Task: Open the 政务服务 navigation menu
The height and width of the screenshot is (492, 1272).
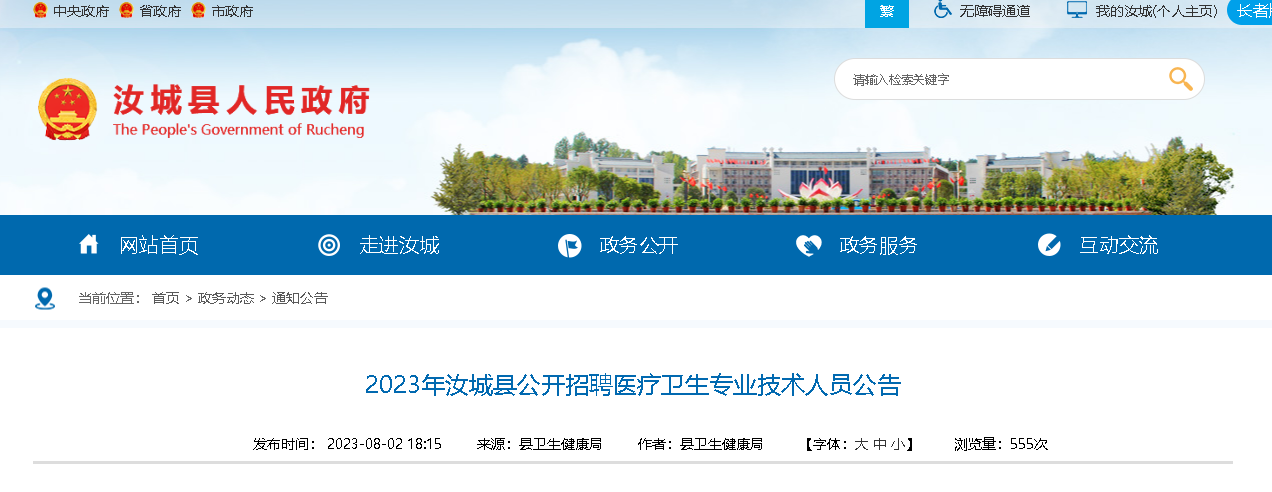Action: [x=878, y=245]
